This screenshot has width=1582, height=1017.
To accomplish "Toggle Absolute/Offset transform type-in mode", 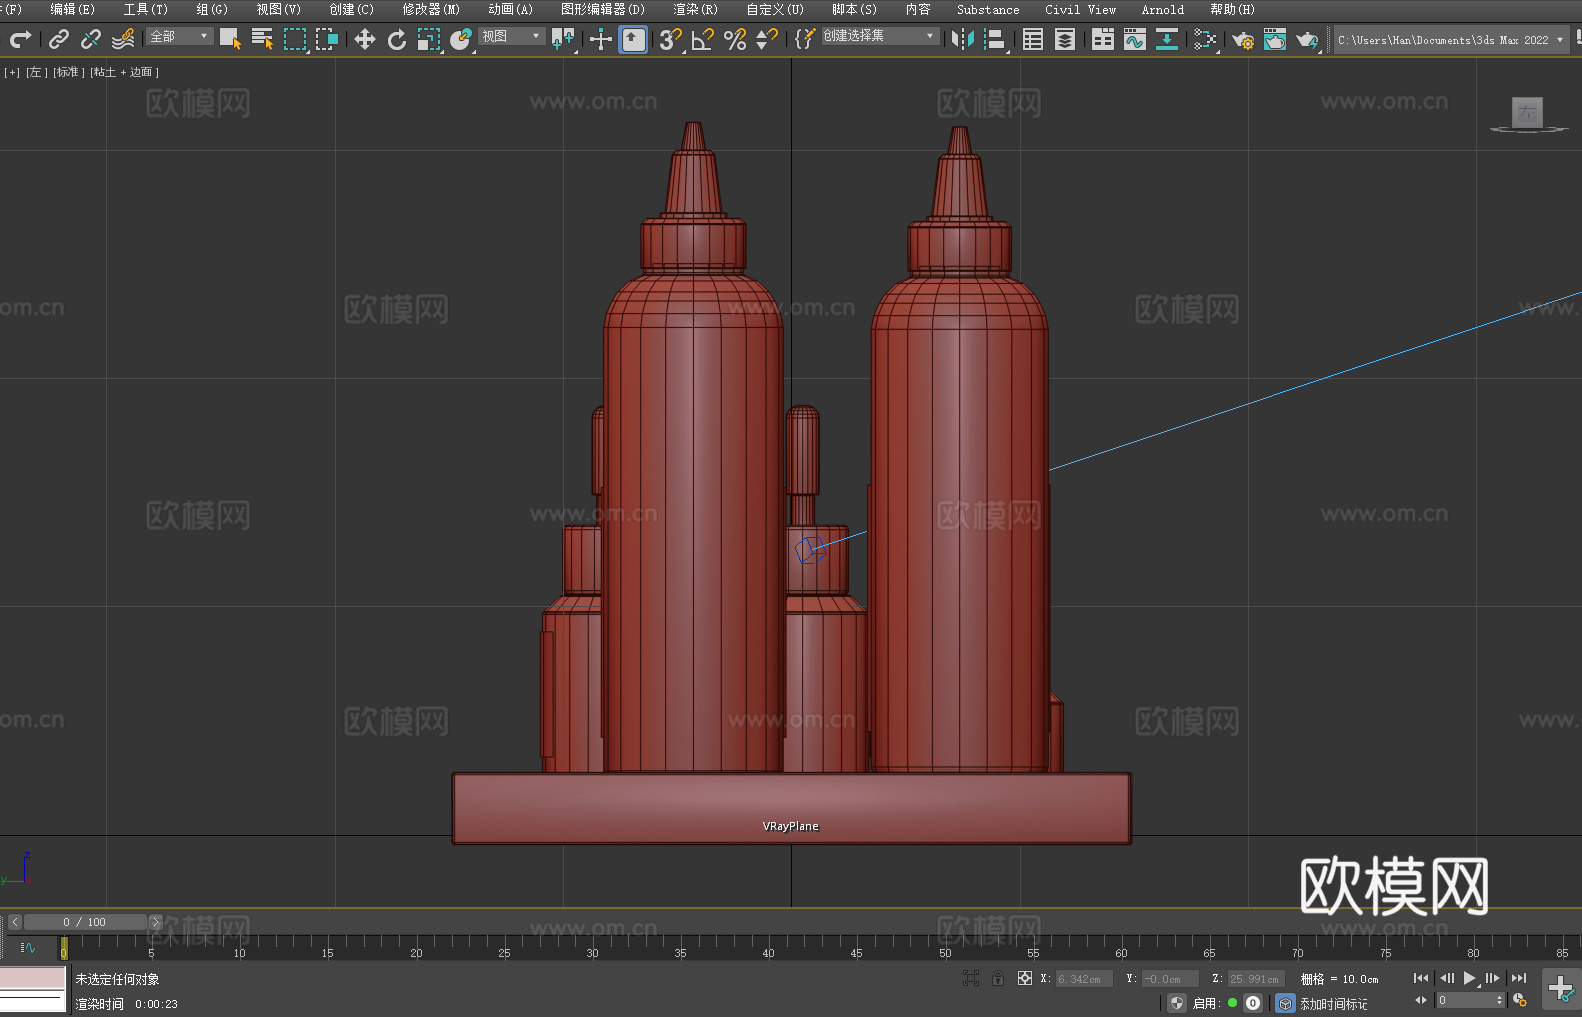I will 1024,978.
